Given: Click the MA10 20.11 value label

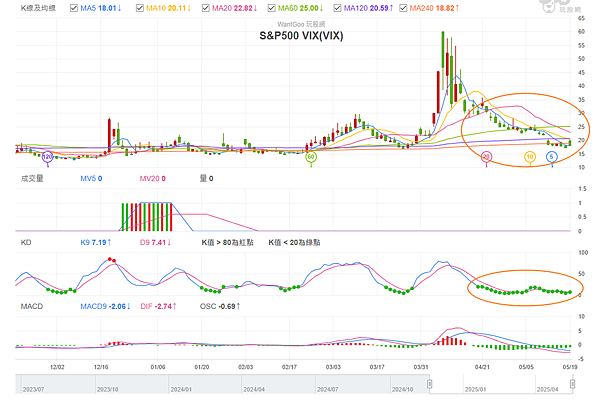Looking at the screenshot, I should (x=168, y=8).
